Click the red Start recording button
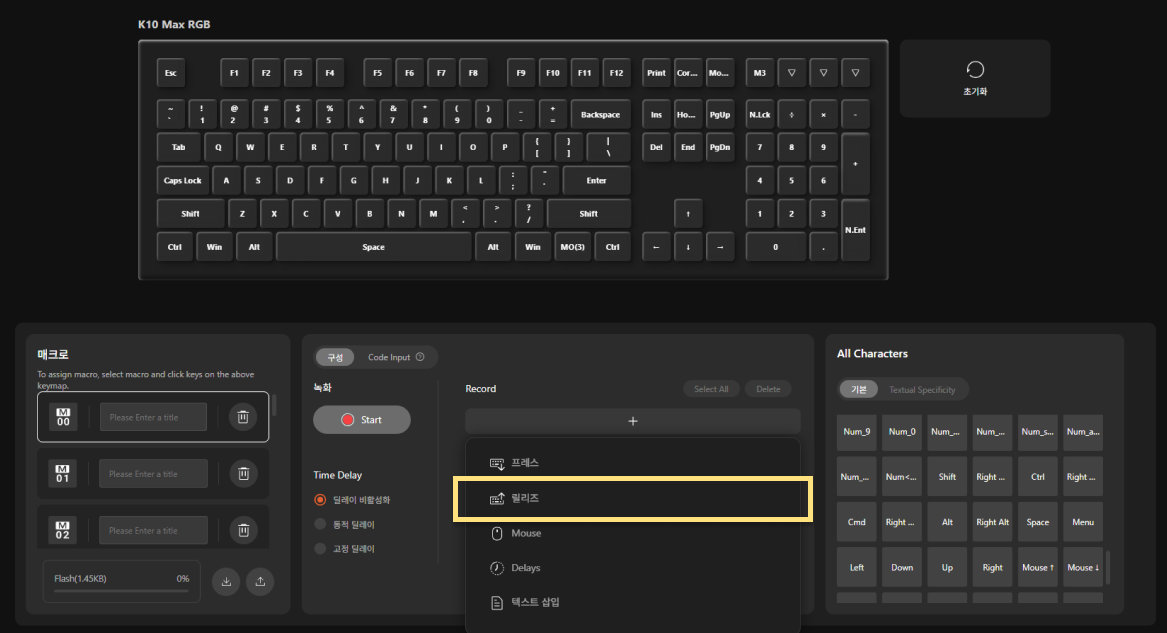The image size is (1167, 633). pyautogui.click(x=361, y=420)
